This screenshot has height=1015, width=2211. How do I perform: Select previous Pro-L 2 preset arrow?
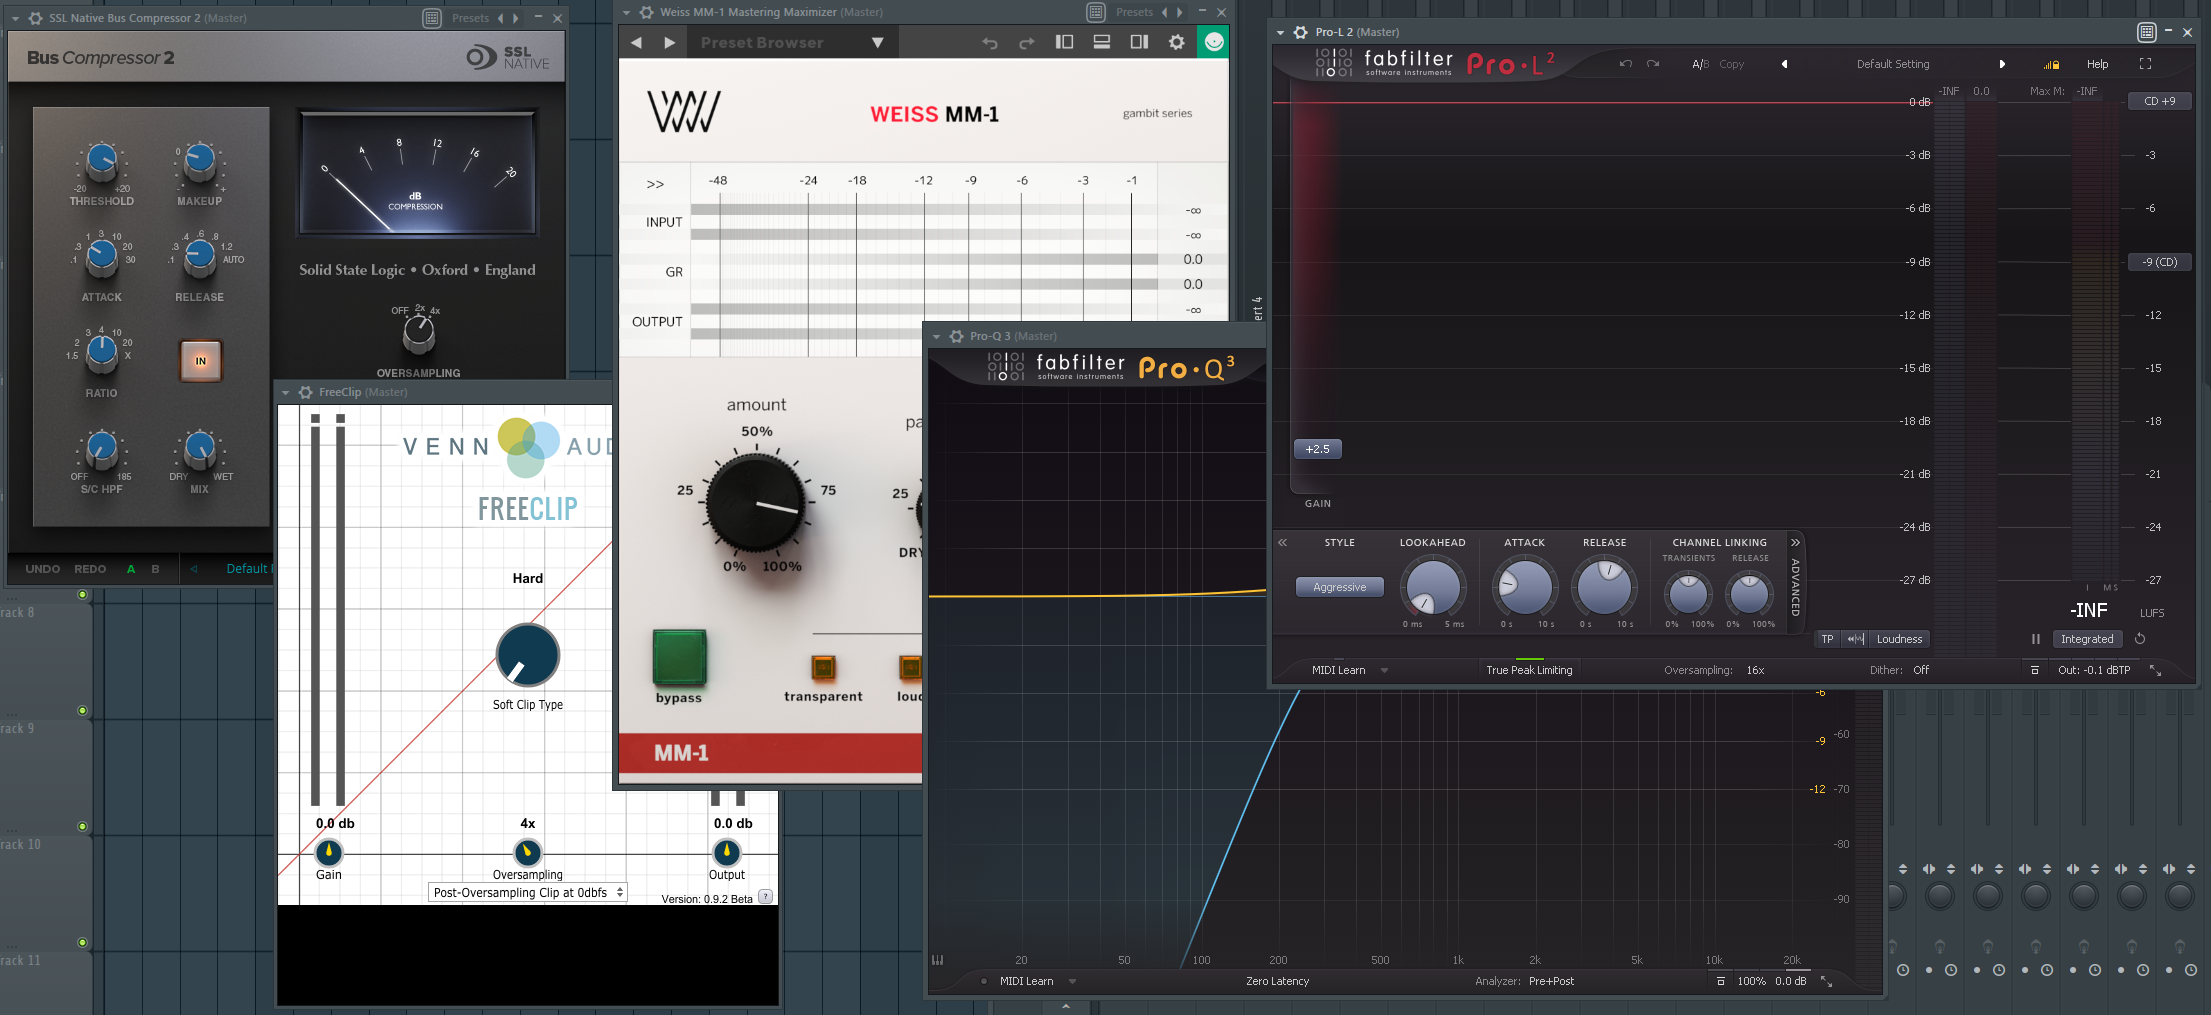click(x=1784, y=64)
